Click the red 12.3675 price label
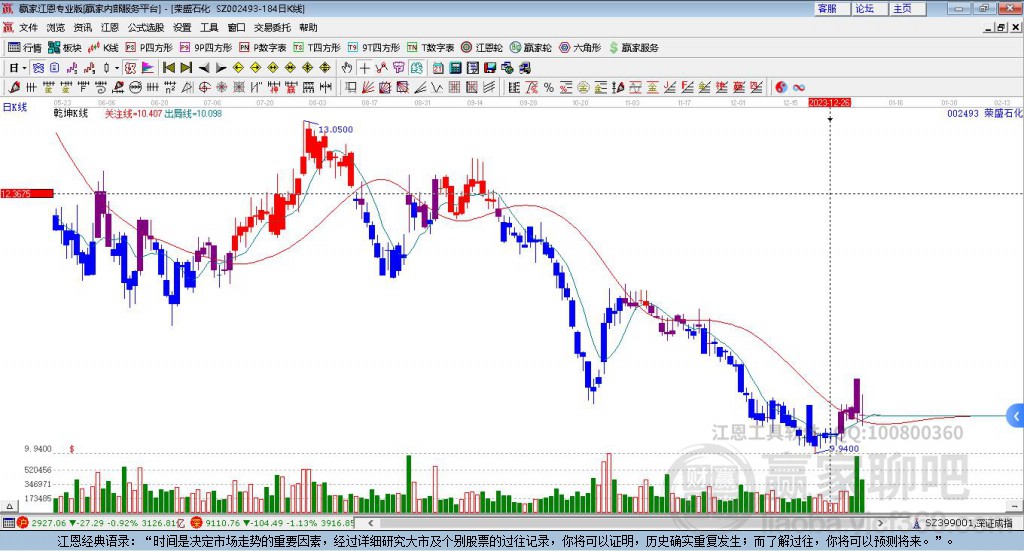Screen dimensions: 1024x551 click(x=27, y=194)
